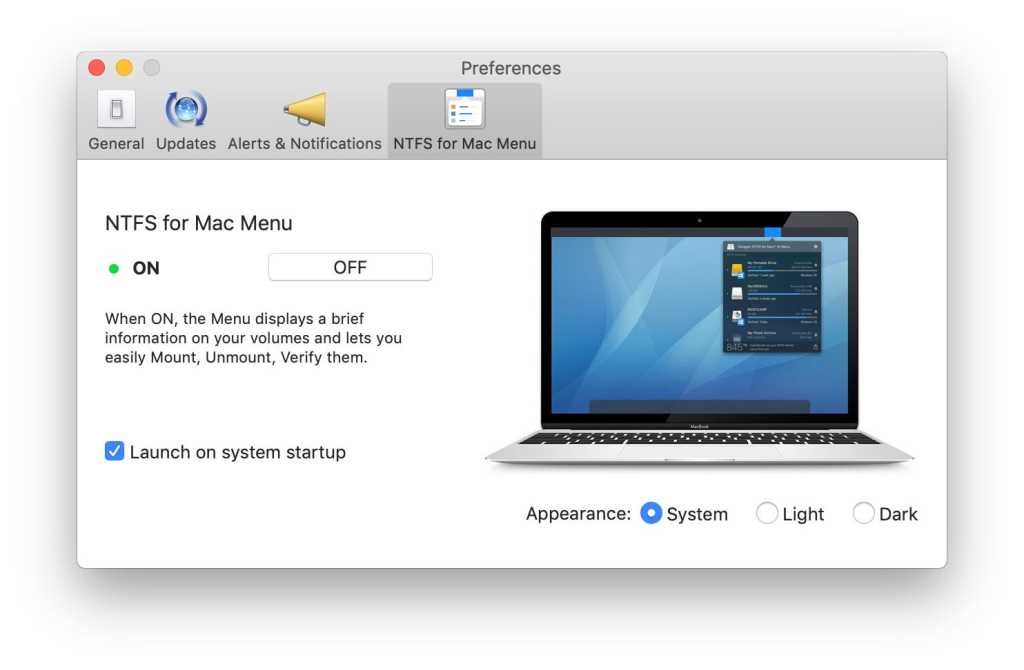1024x670 pixels.
Task: Close the Preferences window with red button
Action: tap(97, 67)
